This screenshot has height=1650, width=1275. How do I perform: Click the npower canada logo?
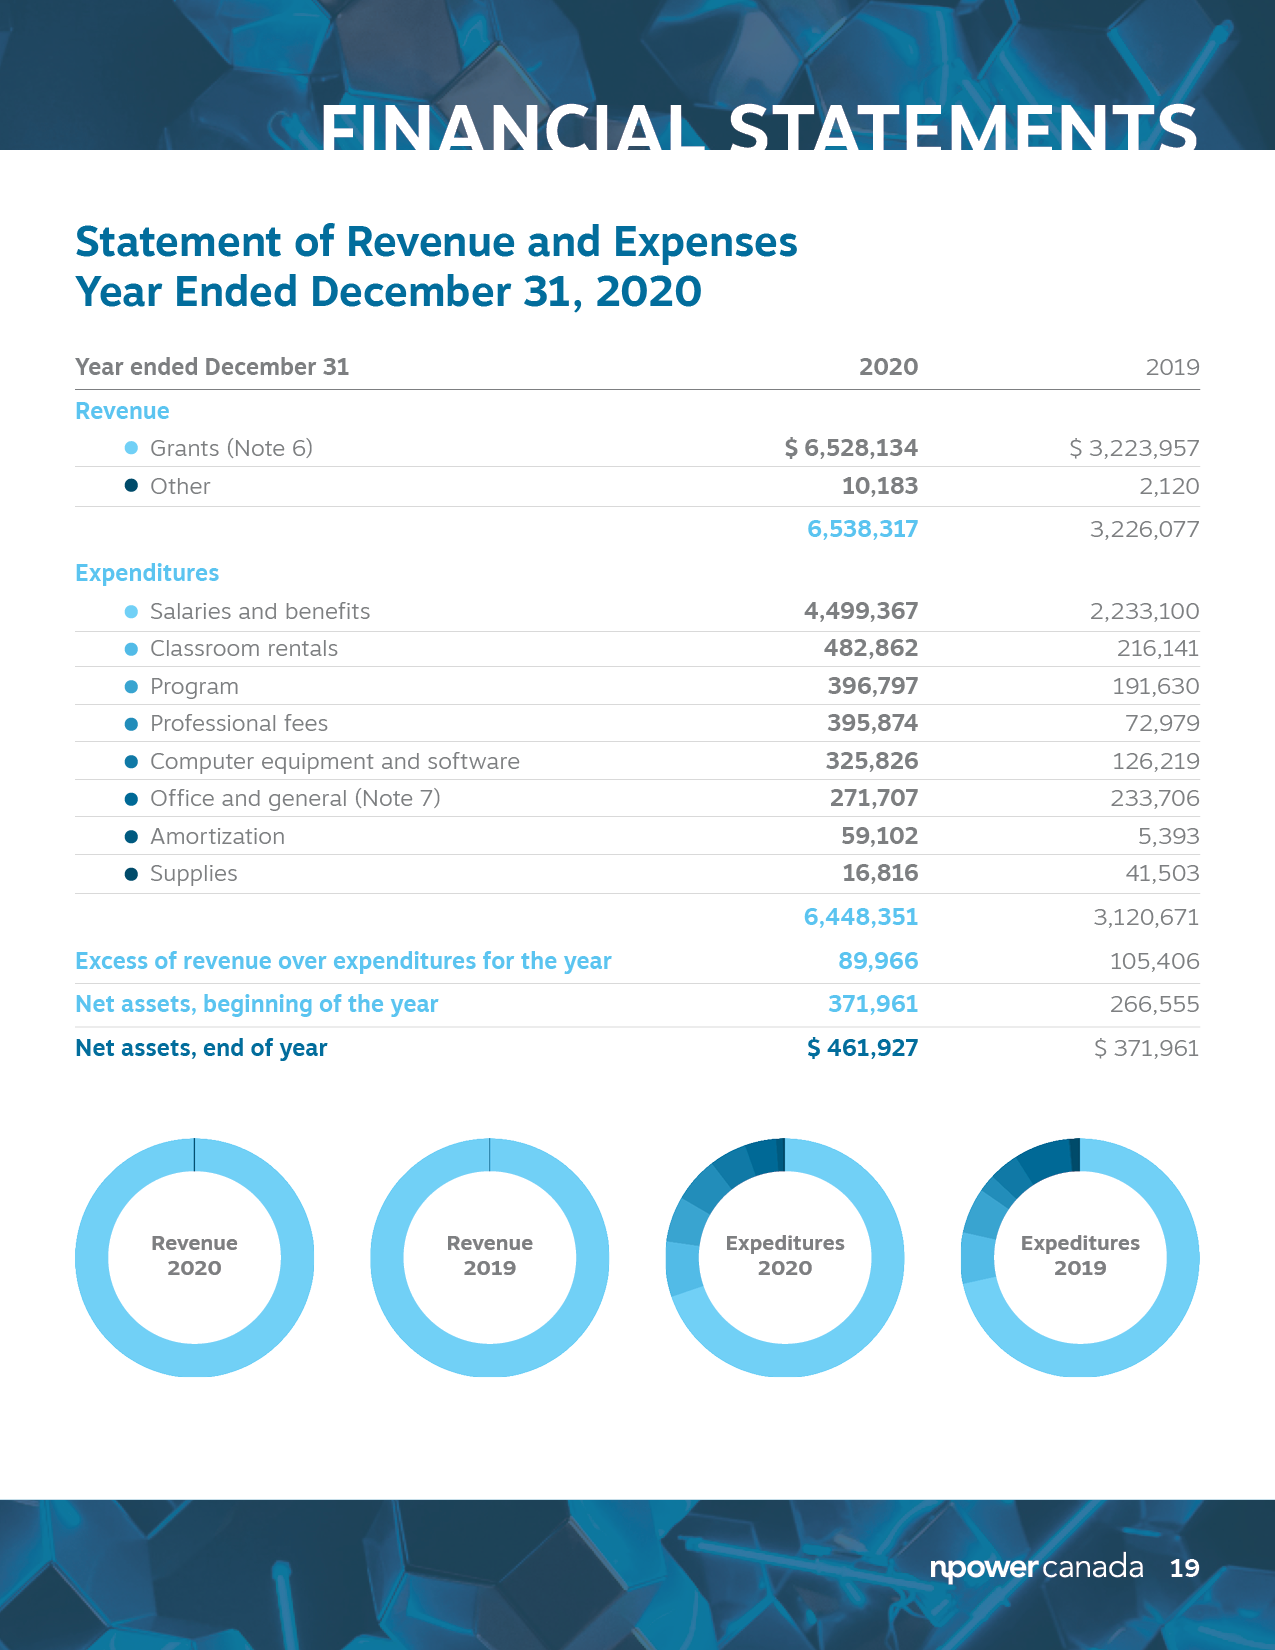click(1036, 1567)
